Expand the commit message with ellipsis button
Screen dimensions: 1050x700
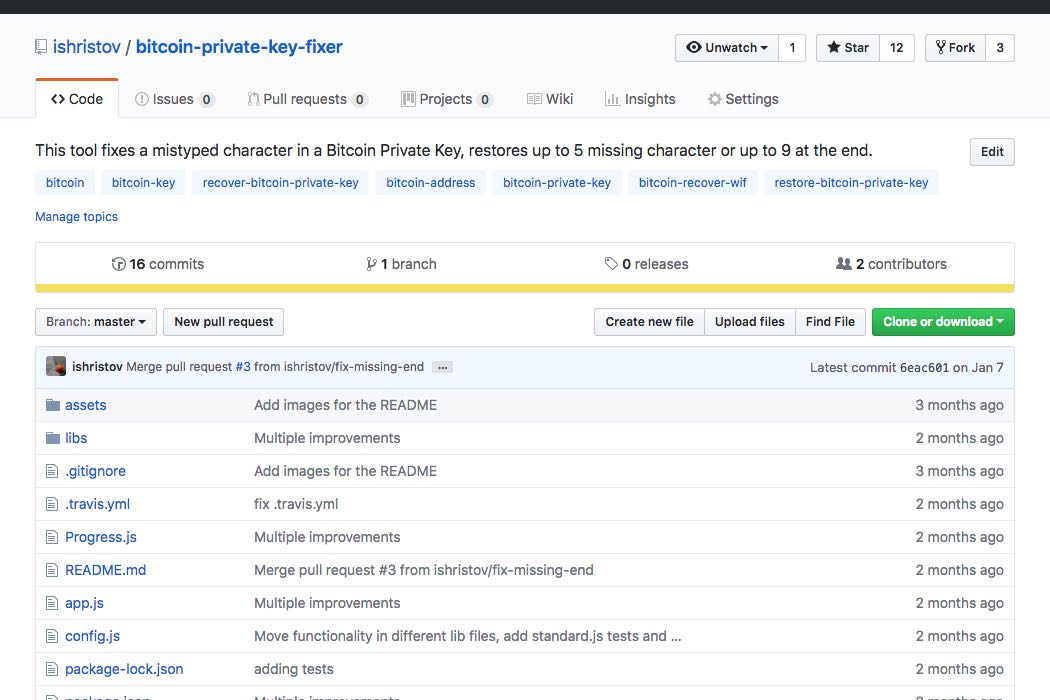click(442, 366)
